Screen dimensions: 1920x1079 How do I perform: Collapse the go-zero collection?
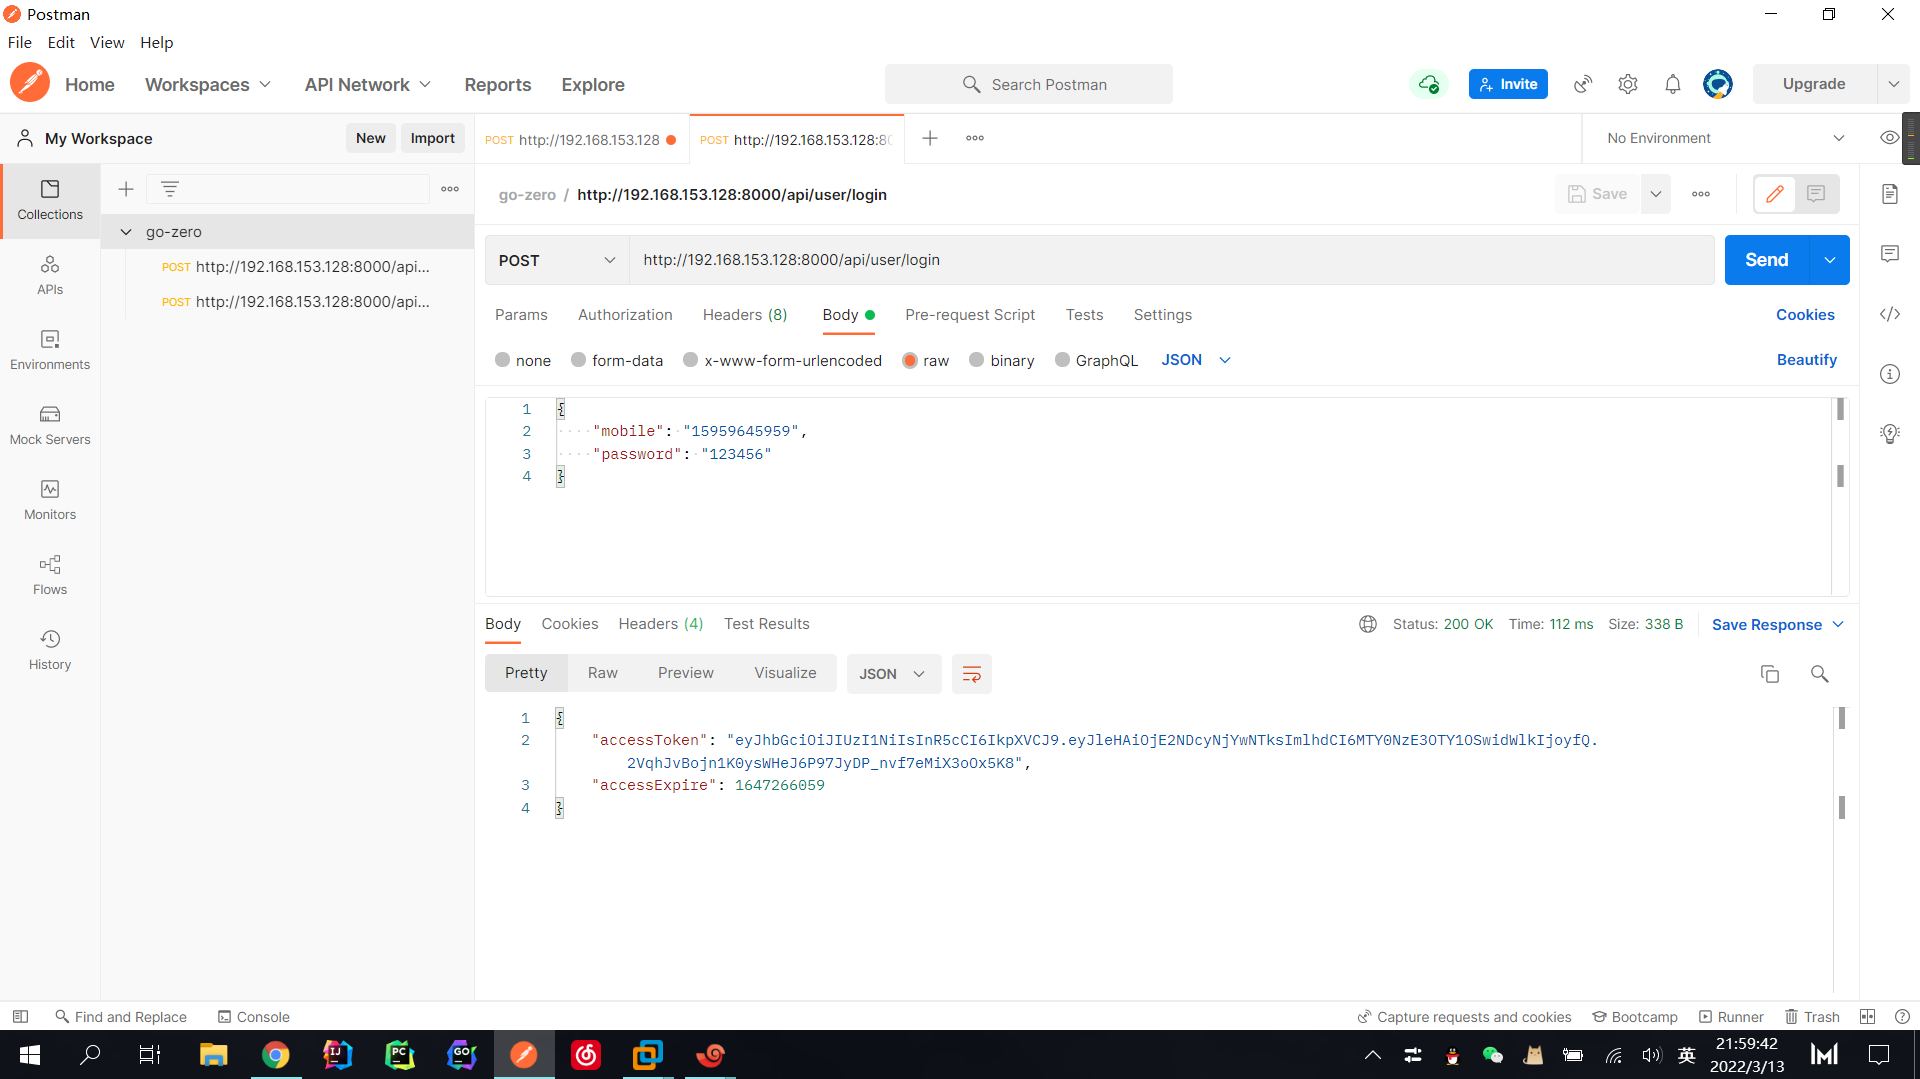(126, 232)
